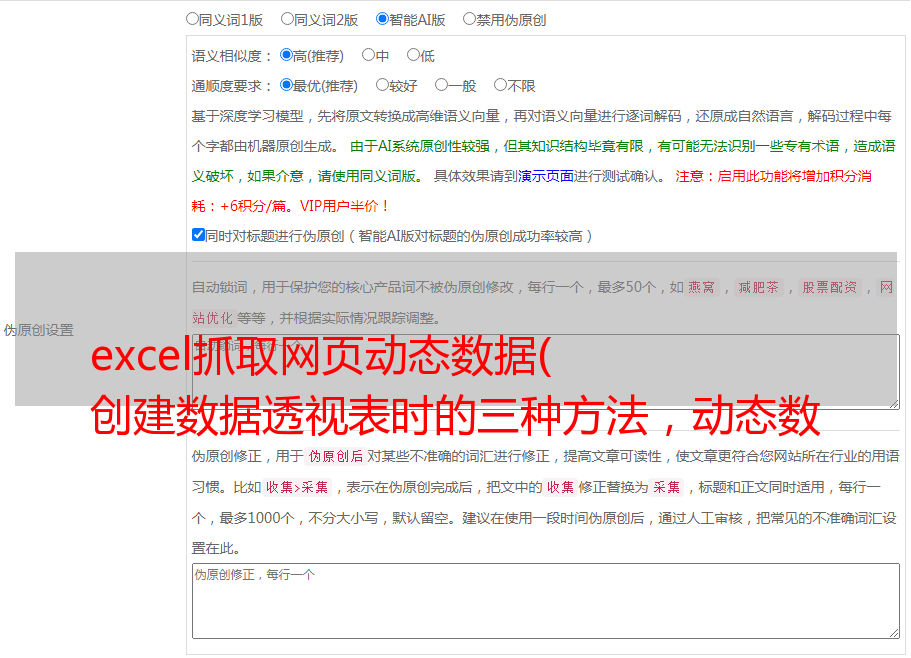
Task: Open the 演示页面 link
Action: pos(546,176)
